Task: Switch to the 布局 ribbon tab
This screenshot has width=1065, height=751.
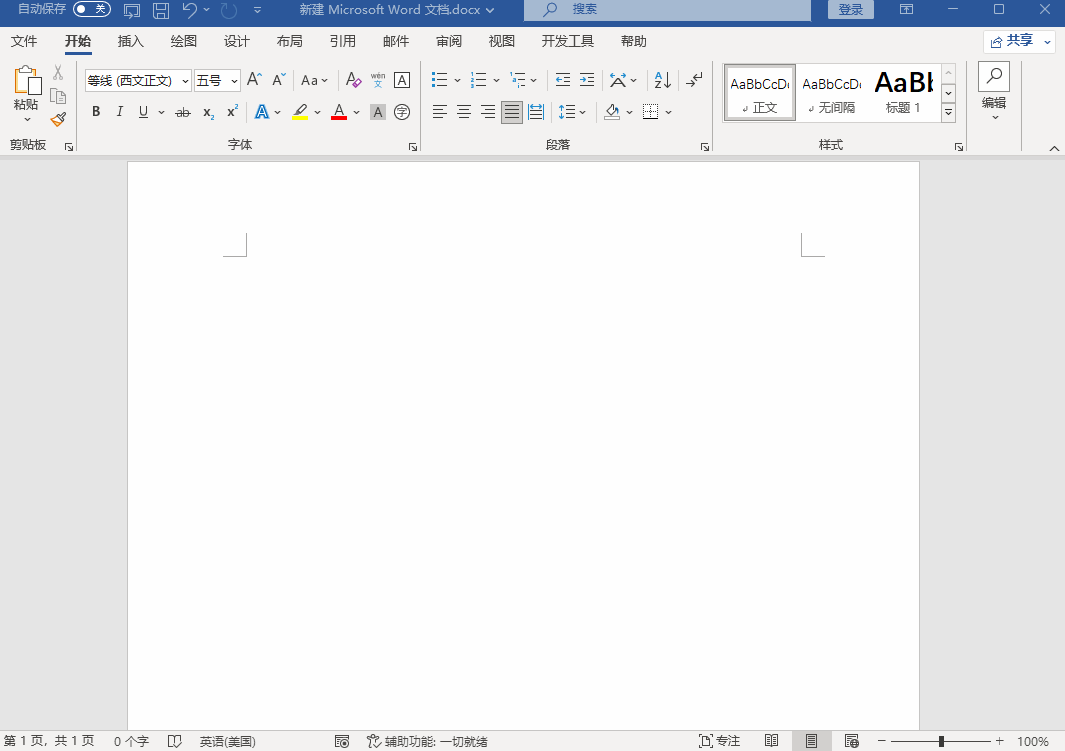Action: (x=289, y=41)
